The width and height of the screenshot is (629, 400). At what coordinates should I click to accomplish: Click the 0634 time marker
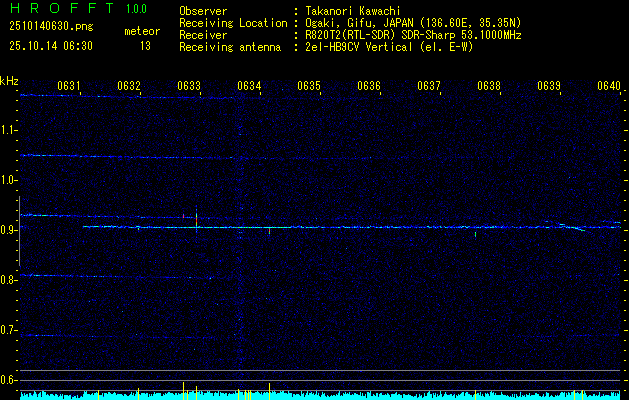click(x=249, y=86)
